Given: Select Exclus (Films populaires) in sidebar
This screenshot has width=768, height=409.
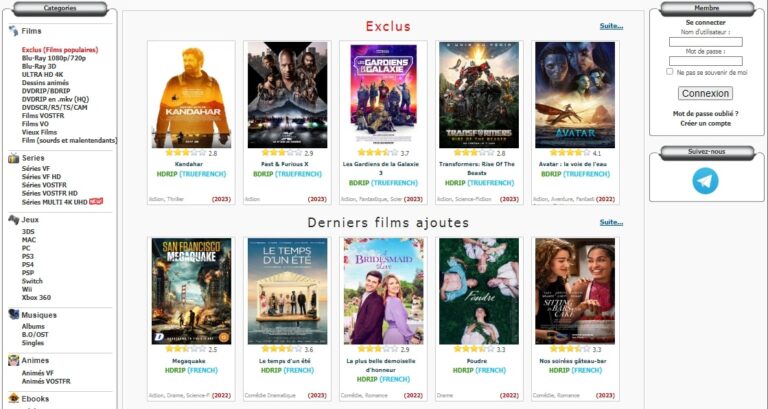Looking at the screenshot, I should coord(60,49).
